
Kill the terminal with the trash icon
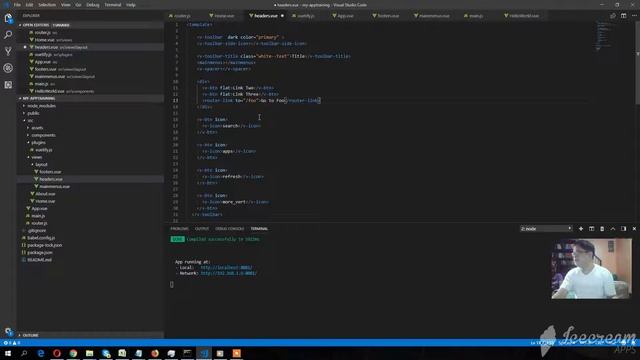coord(602,229)
